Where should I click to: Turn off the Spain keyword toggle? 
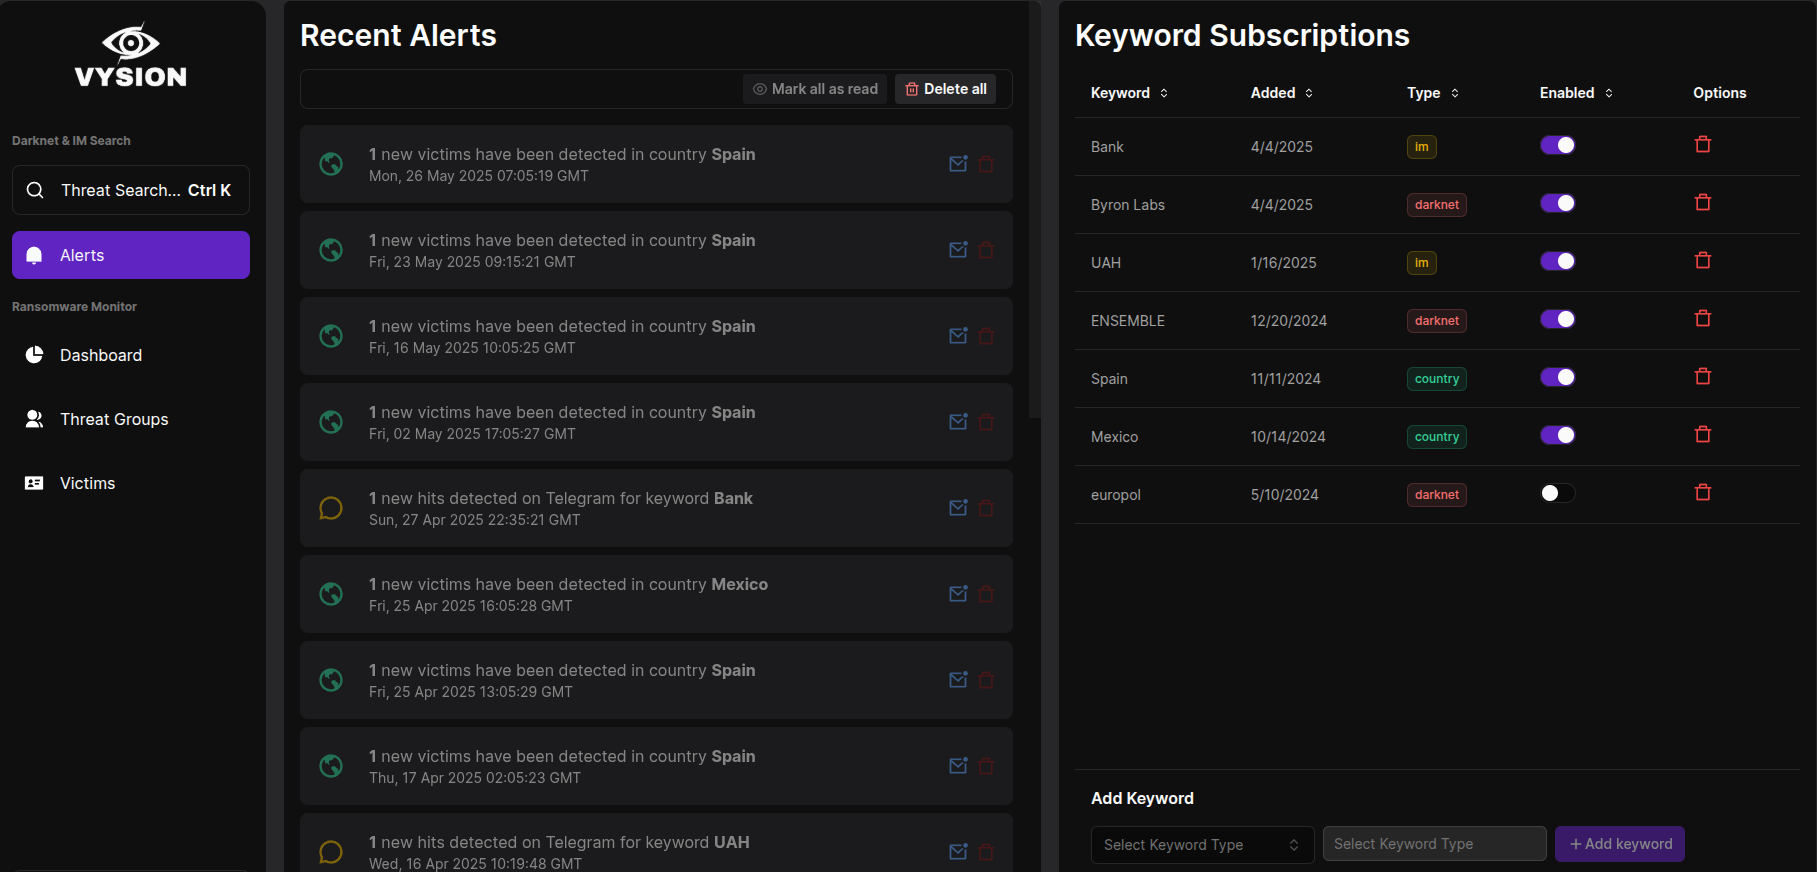[1557, 377]
